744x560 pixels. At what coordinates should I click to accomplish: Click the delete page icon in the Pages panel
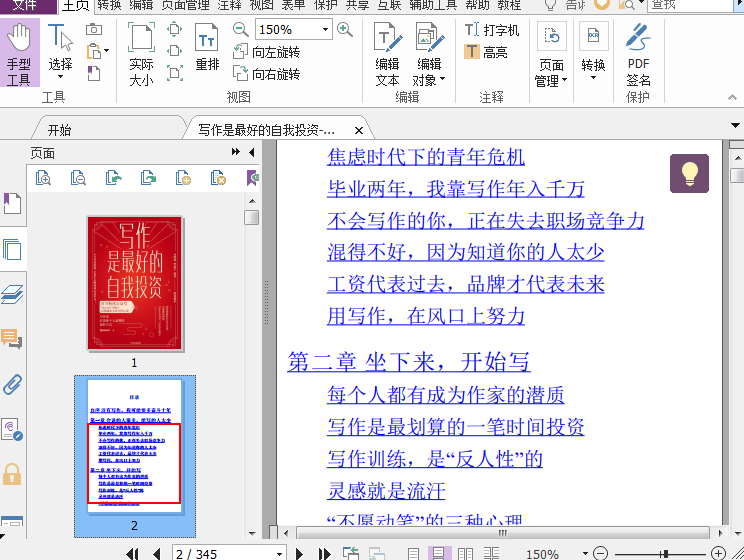pos(218,178)
